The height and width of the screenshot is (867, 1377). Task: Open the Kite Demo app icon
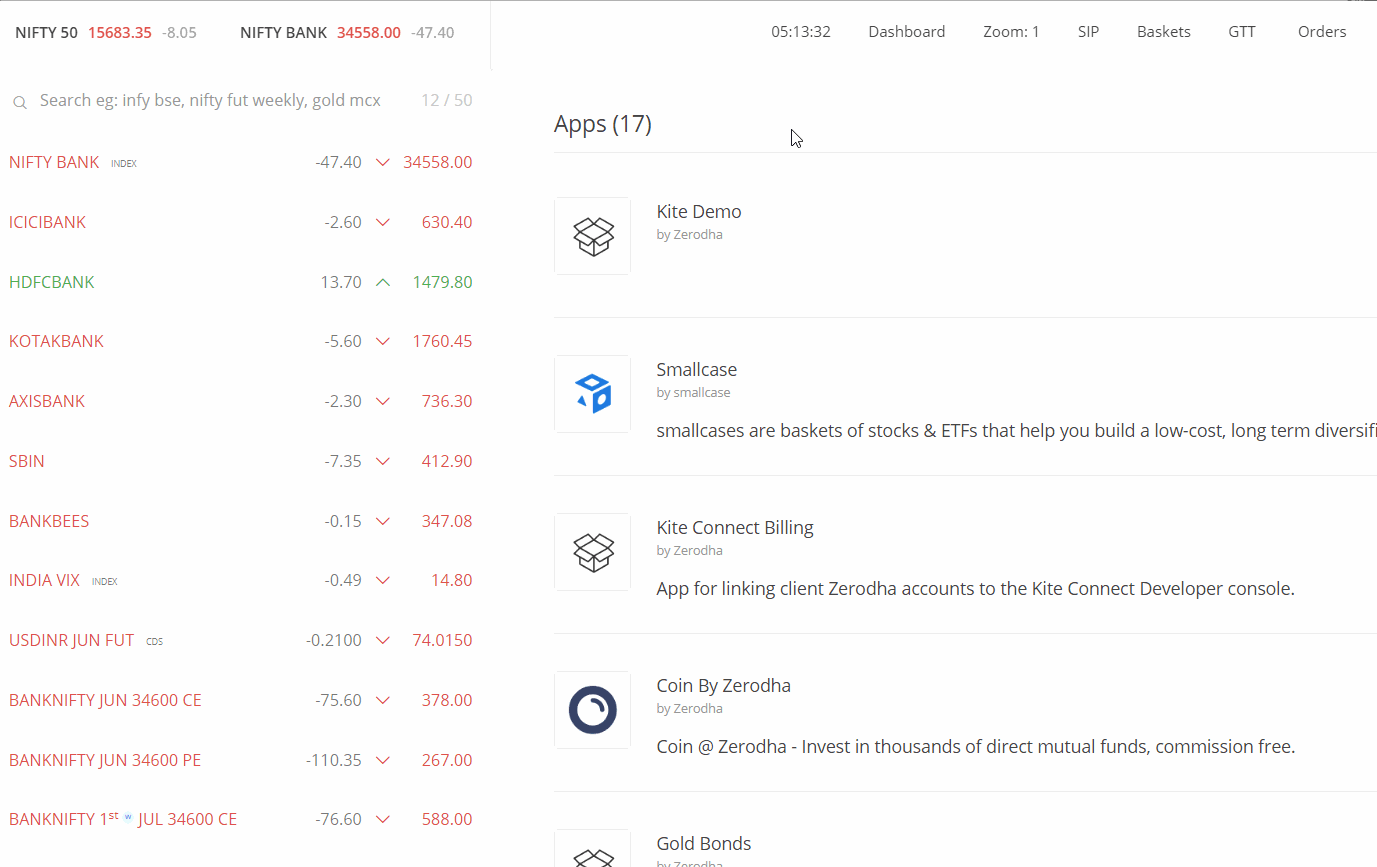point(592,236)
